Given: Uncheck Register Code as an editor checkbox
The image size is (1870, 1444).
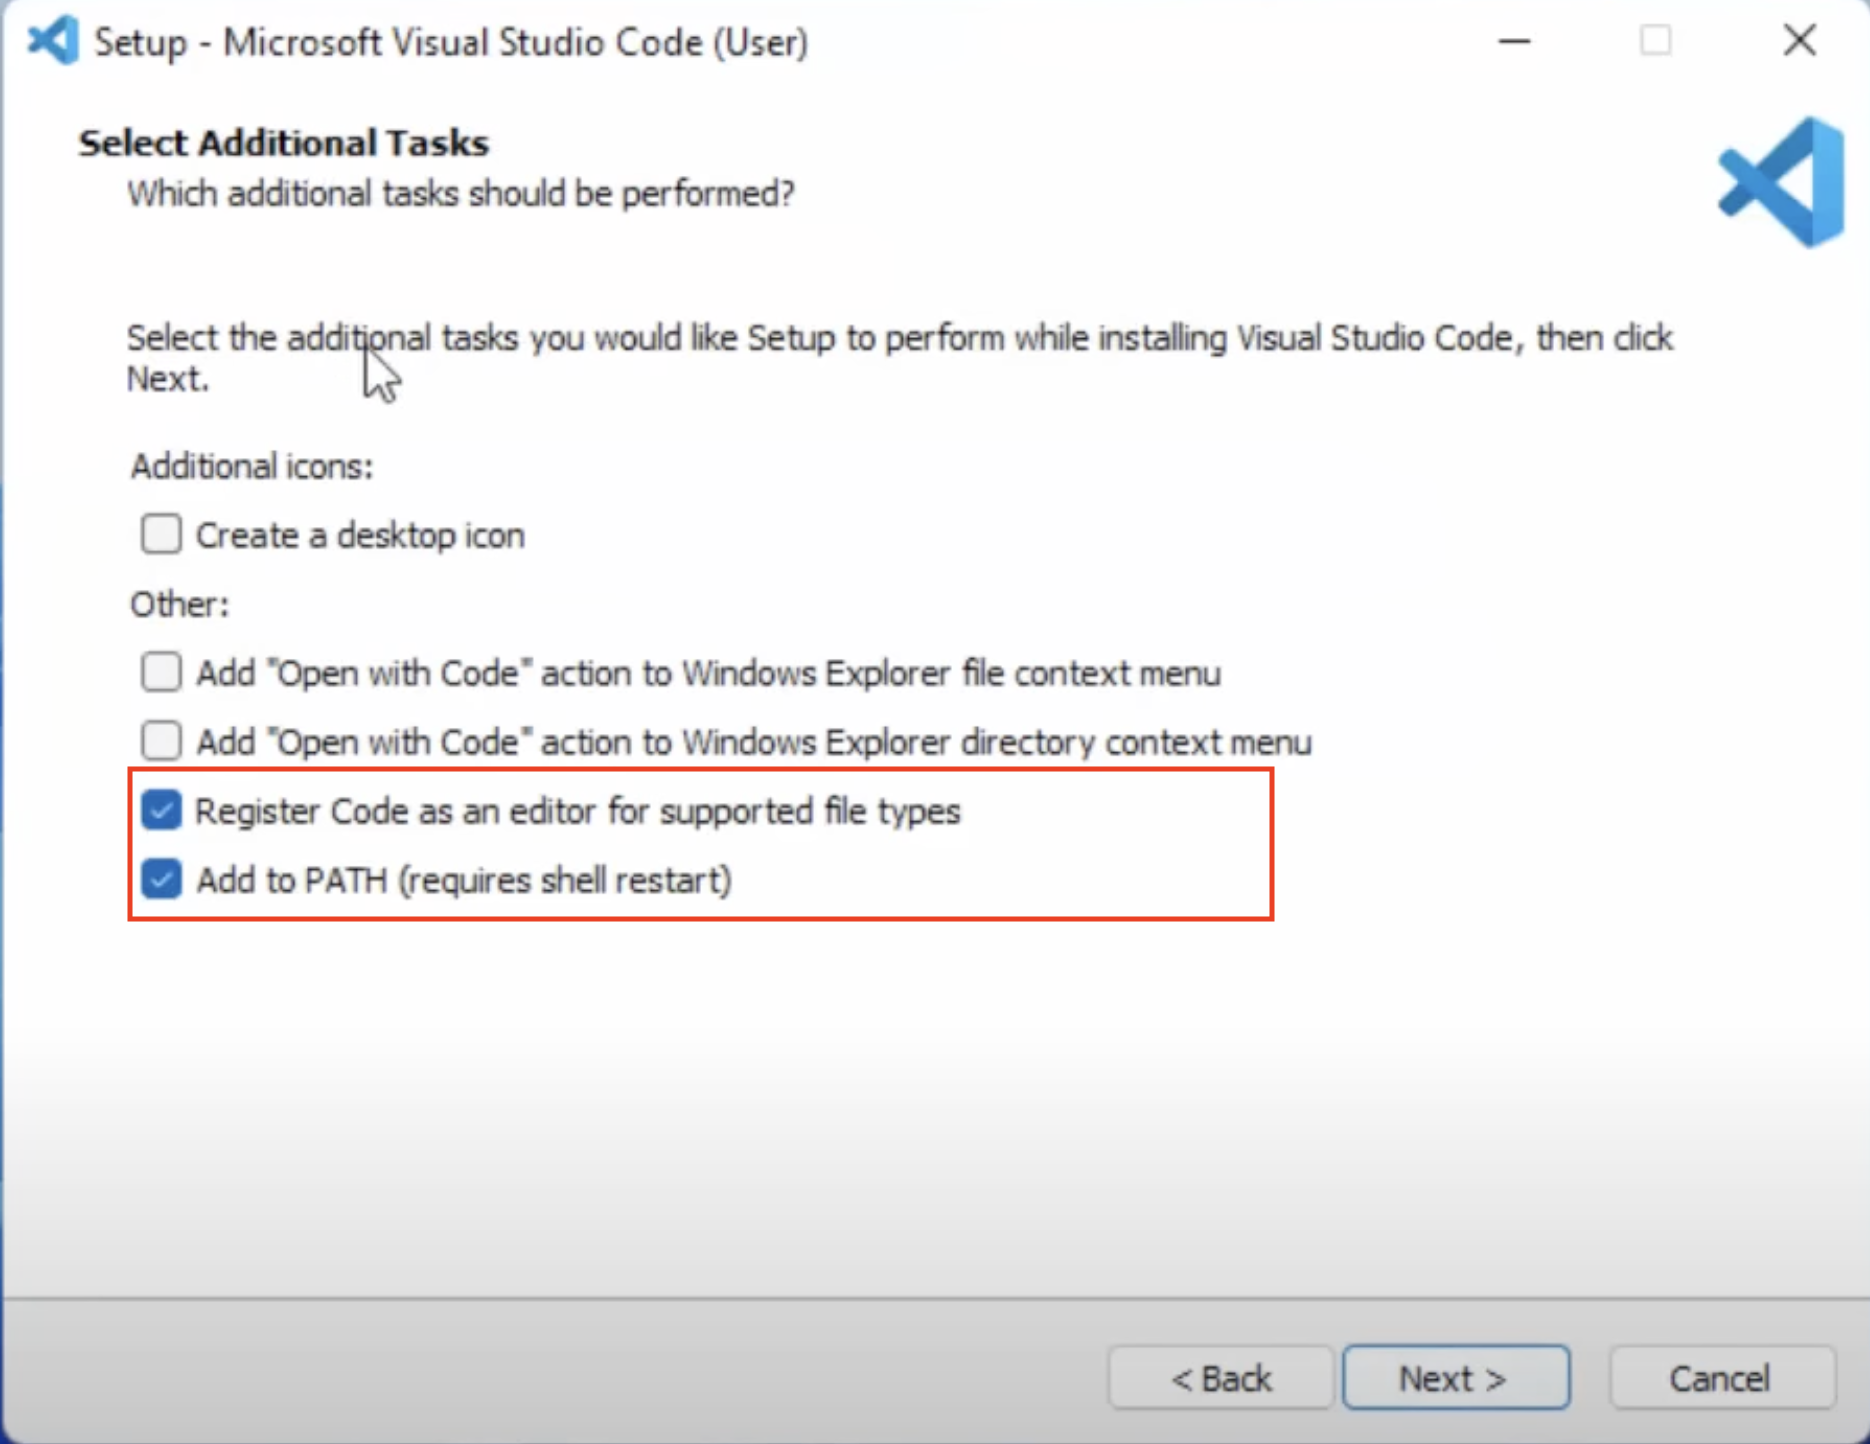Looking at the screenshot, I should coord(161,810).
